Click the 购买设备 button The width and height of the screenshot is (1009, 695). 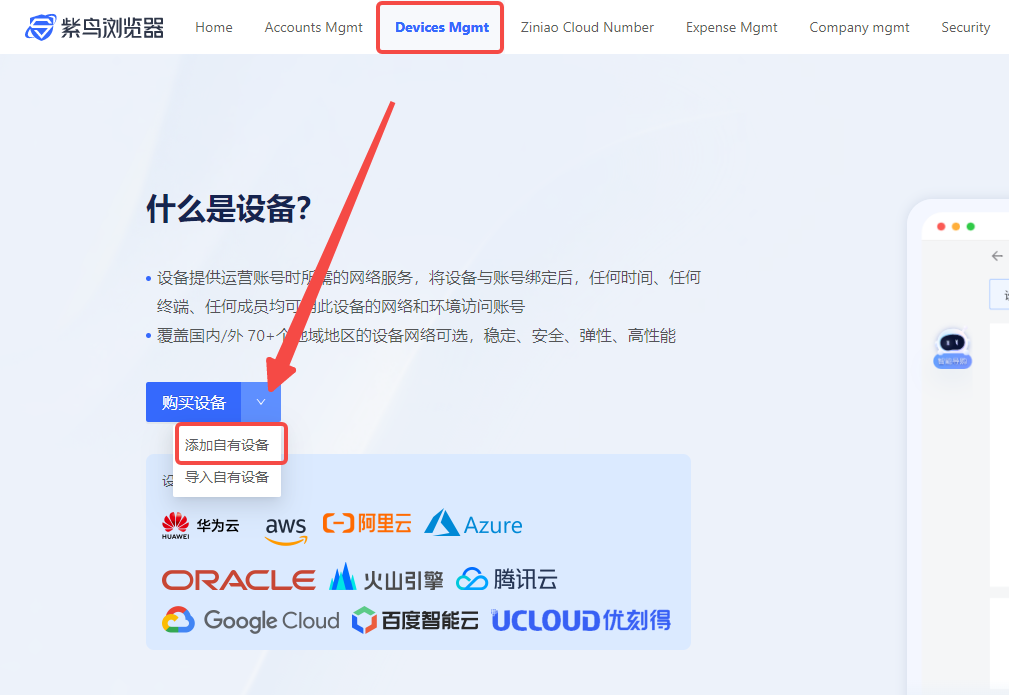pos(194,402)
